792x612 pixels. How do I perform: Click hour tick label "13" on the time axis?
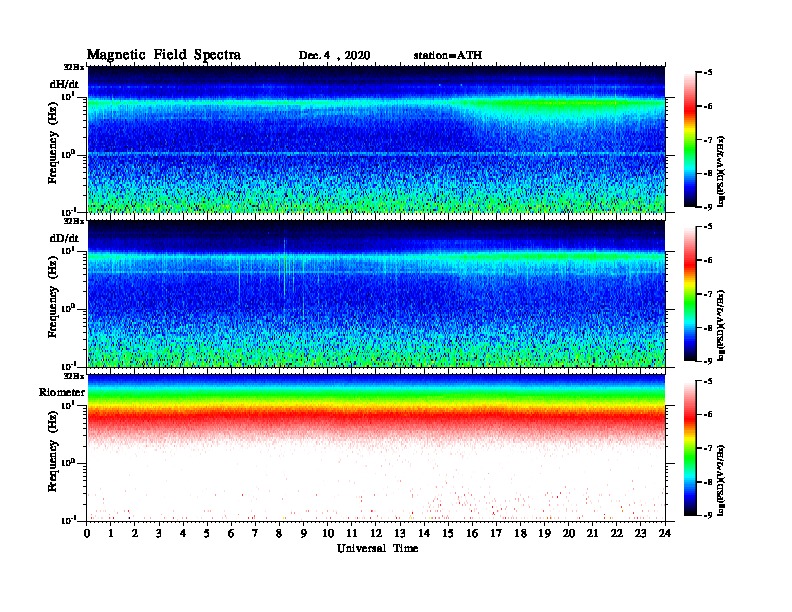pos(400,533)
